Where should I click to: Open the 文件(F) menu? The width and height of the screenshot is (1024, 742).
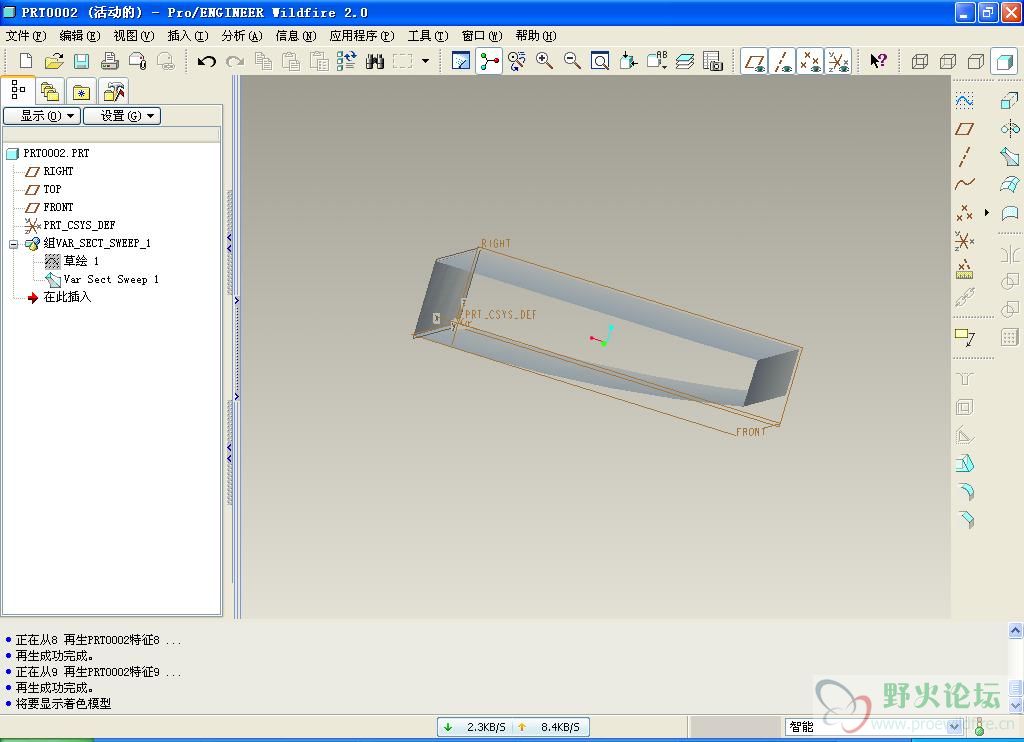[26, 36]
